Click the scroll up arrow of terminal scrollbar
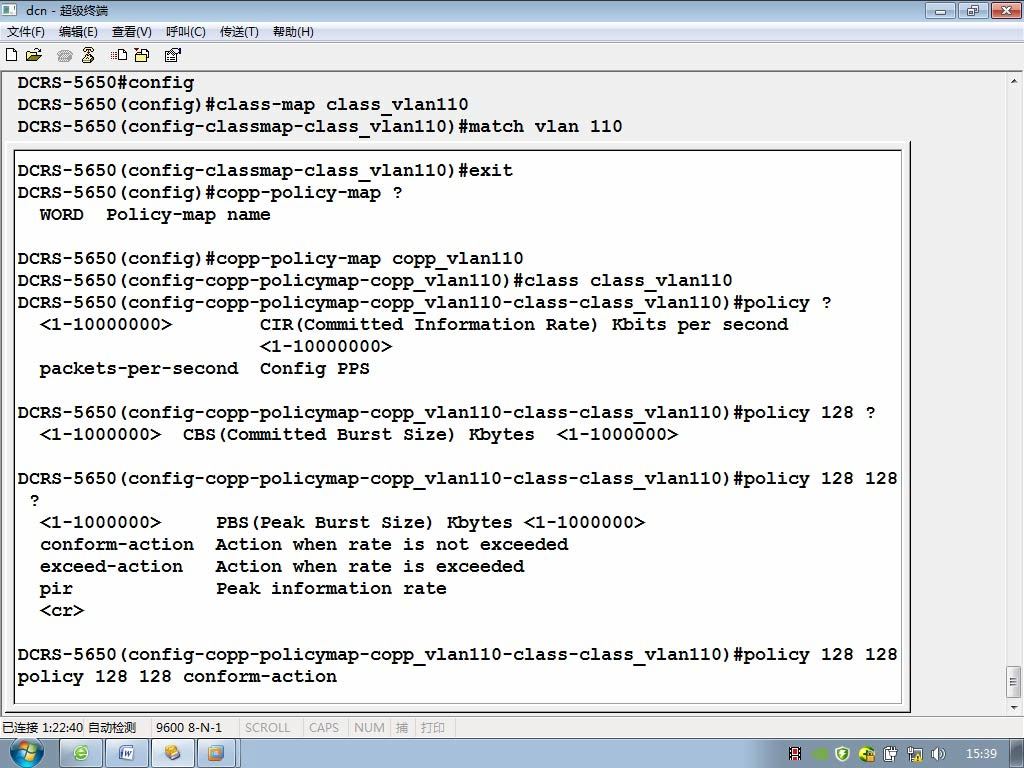The image size is (1024, 768). click(1014, 82)
